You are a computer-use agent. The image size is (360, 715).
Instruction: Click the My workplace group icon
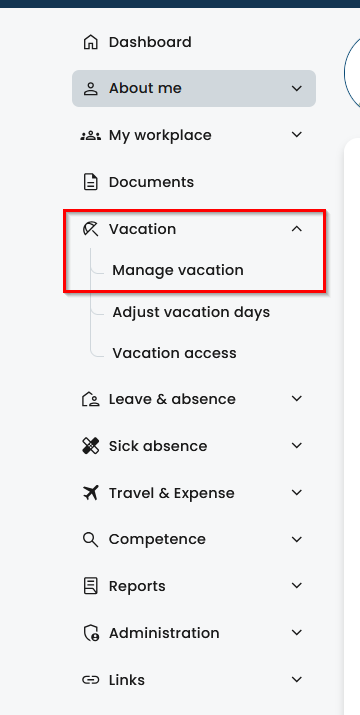pyautogui.click(x=90, y=135)
